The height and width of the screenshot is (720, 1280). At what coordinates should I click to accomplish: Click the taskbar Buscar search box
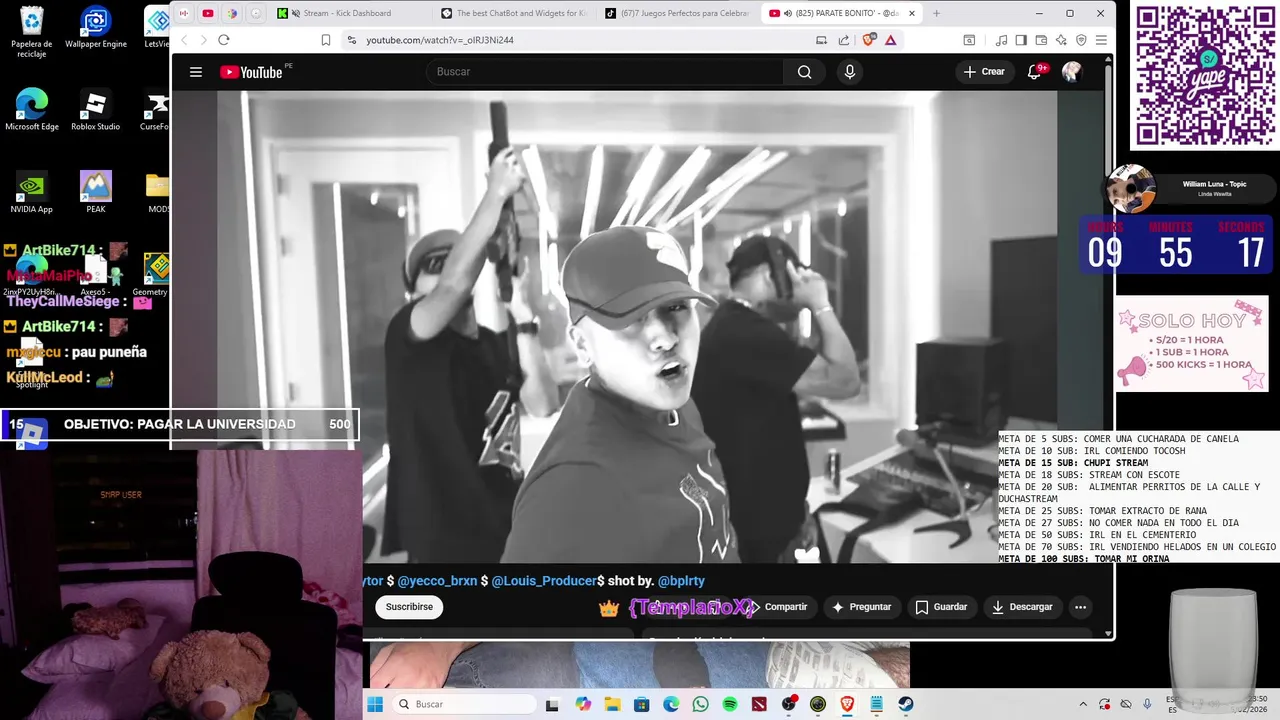pyautogui.click(x=462, y=704)
